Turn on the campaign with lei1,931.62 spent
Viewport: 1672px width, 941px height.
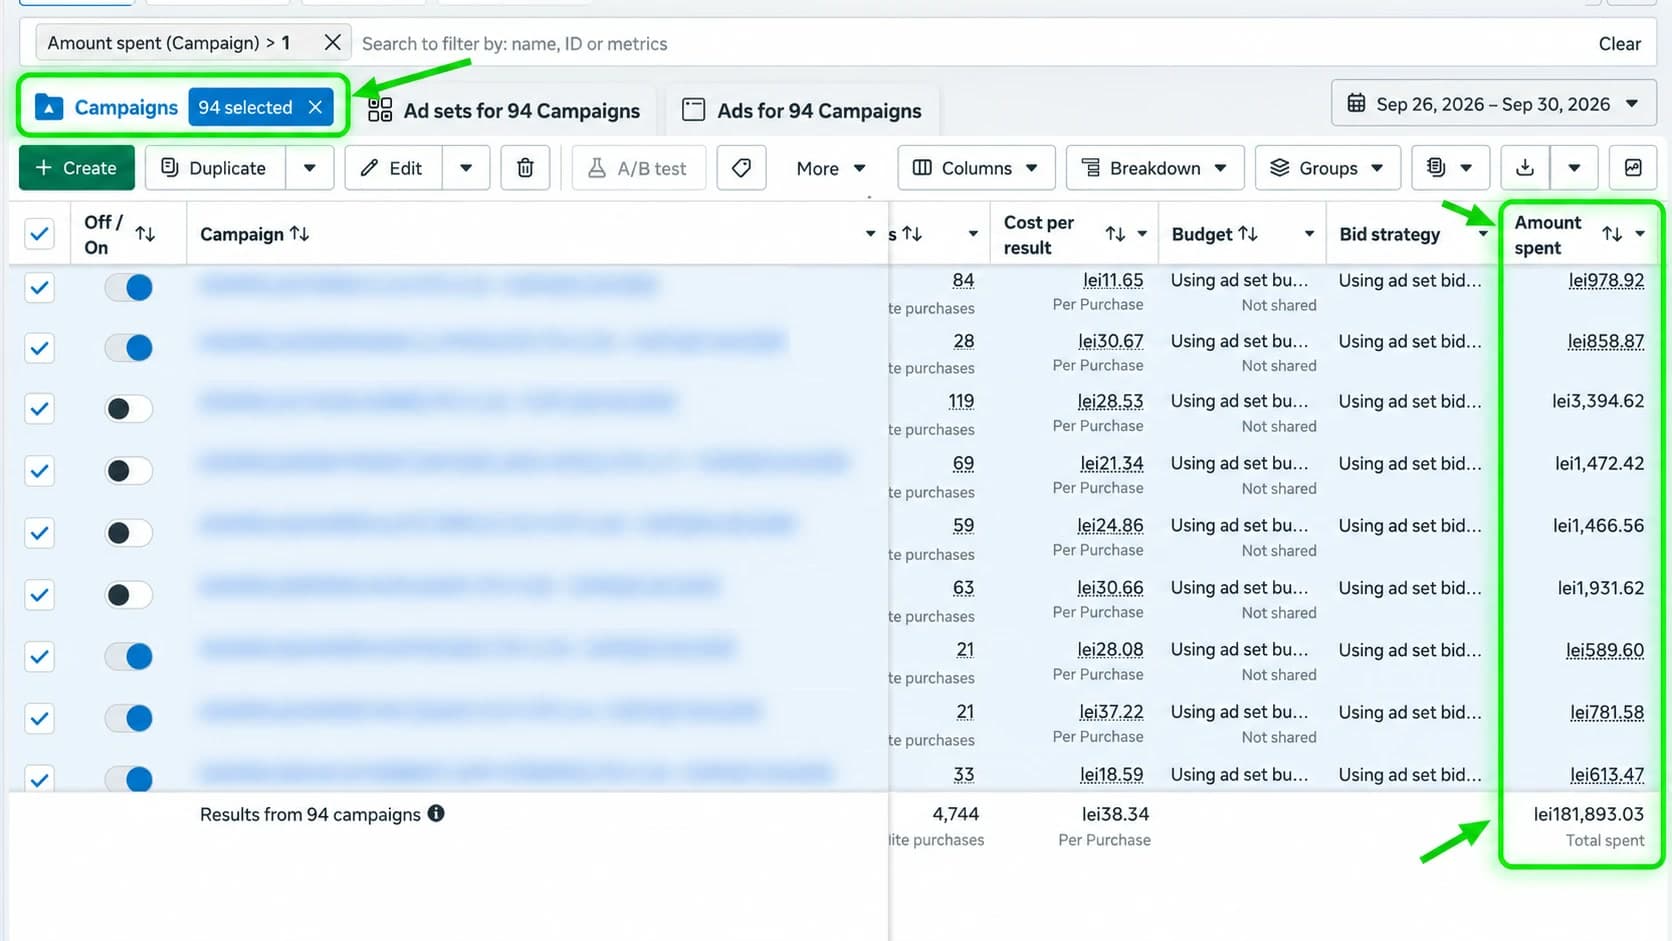point(129,595)
